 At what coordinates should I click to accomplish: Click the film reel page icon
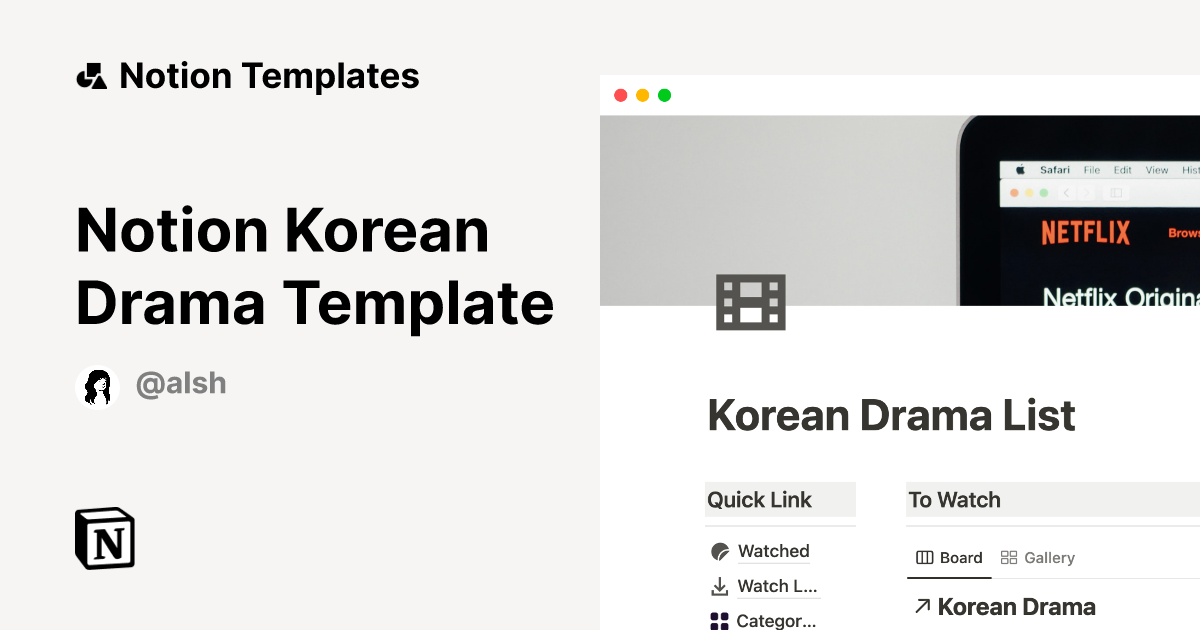749,300
